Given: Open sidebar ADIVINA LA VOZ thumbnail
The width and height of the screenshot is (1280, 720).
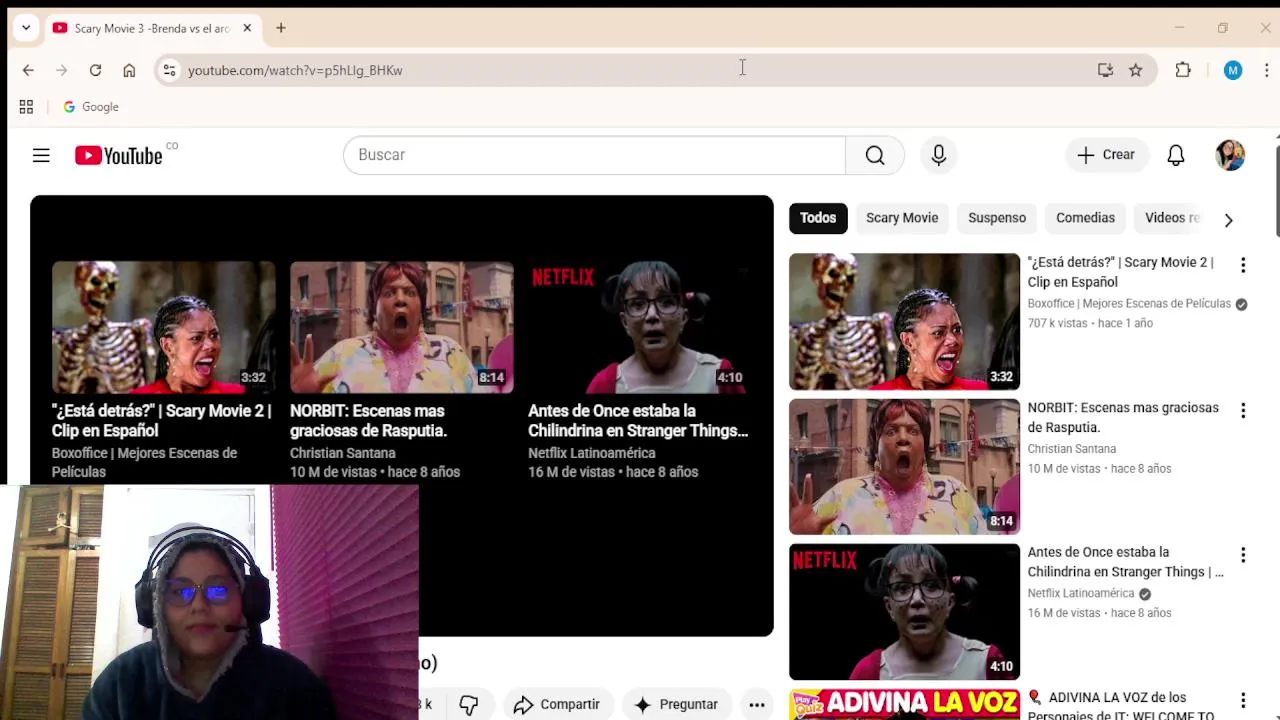Looking at the screenshot, I should pyautogui.click(x=904, y=704).
